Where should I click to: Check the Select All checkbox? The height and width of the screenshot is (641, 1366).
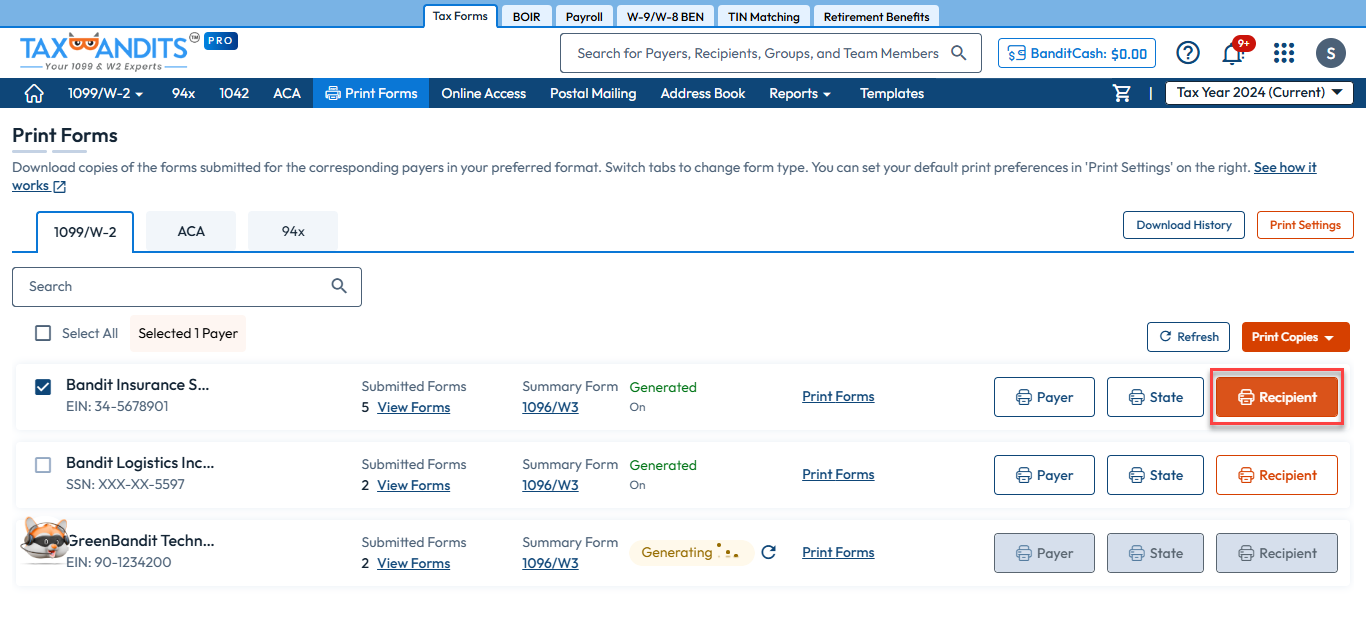pos(43,333)
